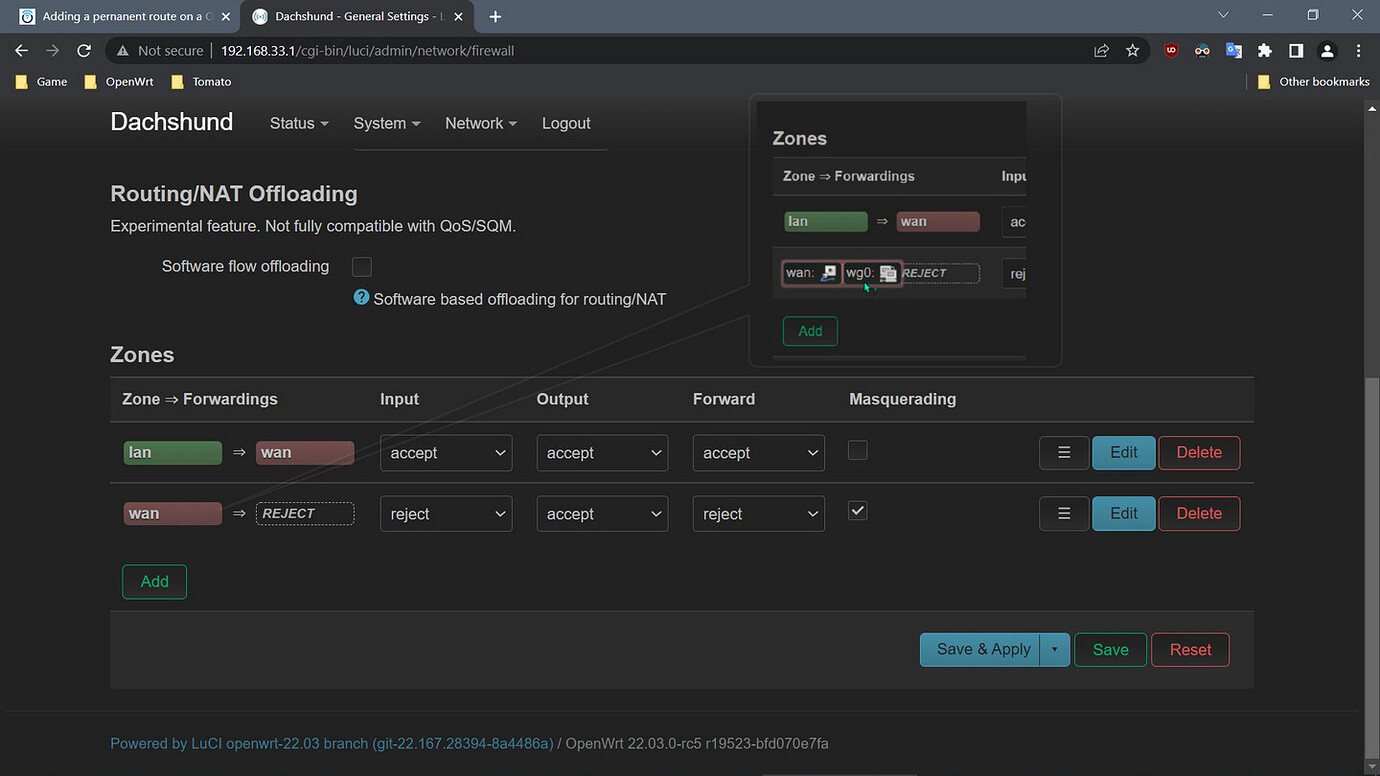Image resolution: width=1380 pixels, height=776 pixels.
Task: Click the wan interface icon in the Zones popup
Action: pos(828,272)
